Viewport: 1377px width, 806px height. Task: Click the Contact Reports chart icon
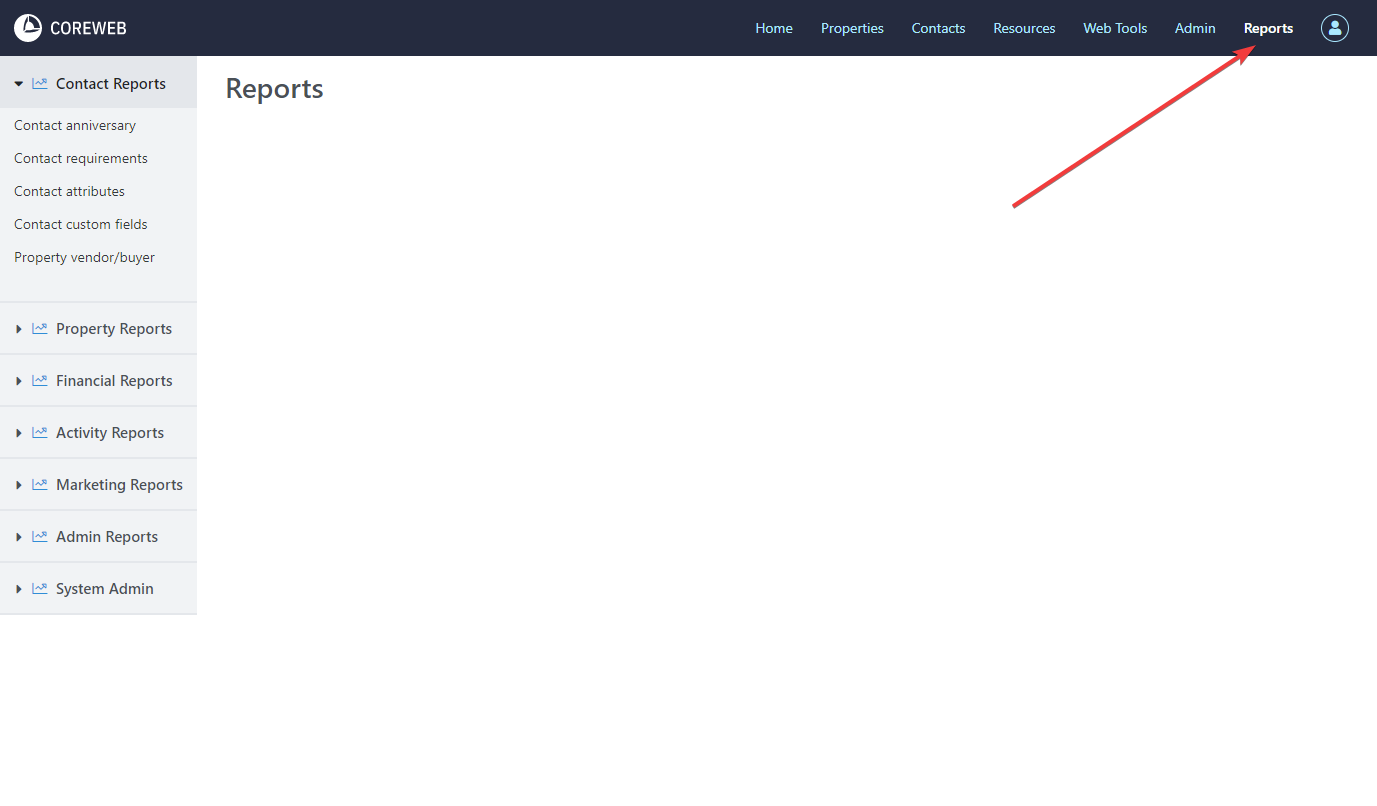[40, 84]
